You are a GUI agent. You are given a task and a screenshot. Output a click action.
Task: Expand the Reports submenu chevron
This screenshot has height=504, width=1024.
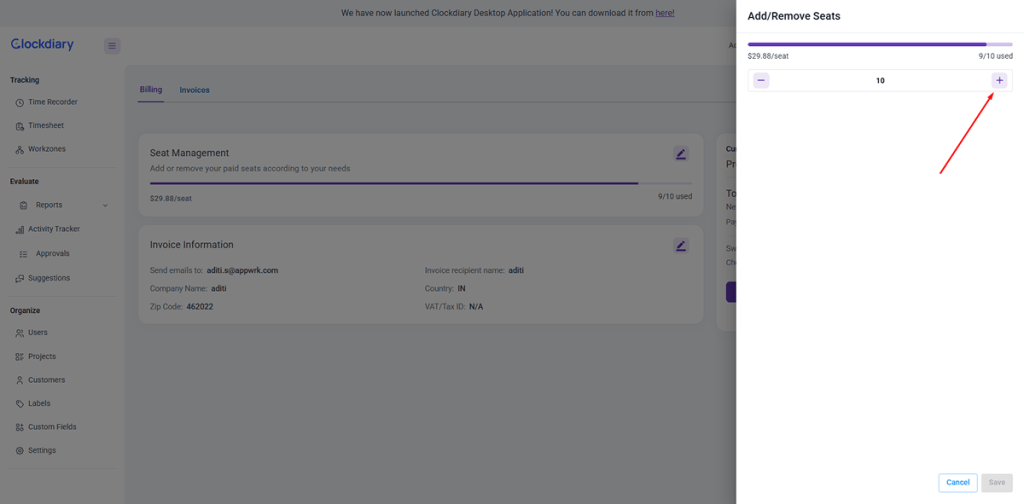[x=105, y=206]
